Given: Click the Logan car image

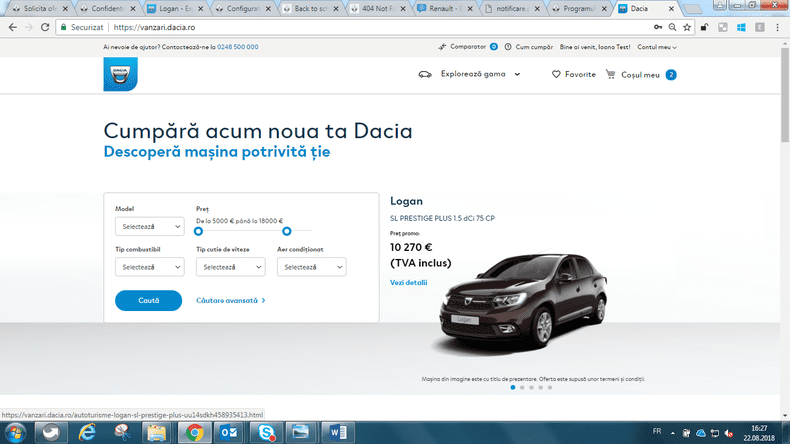Looking at the screenshot, I should point(521,302).
